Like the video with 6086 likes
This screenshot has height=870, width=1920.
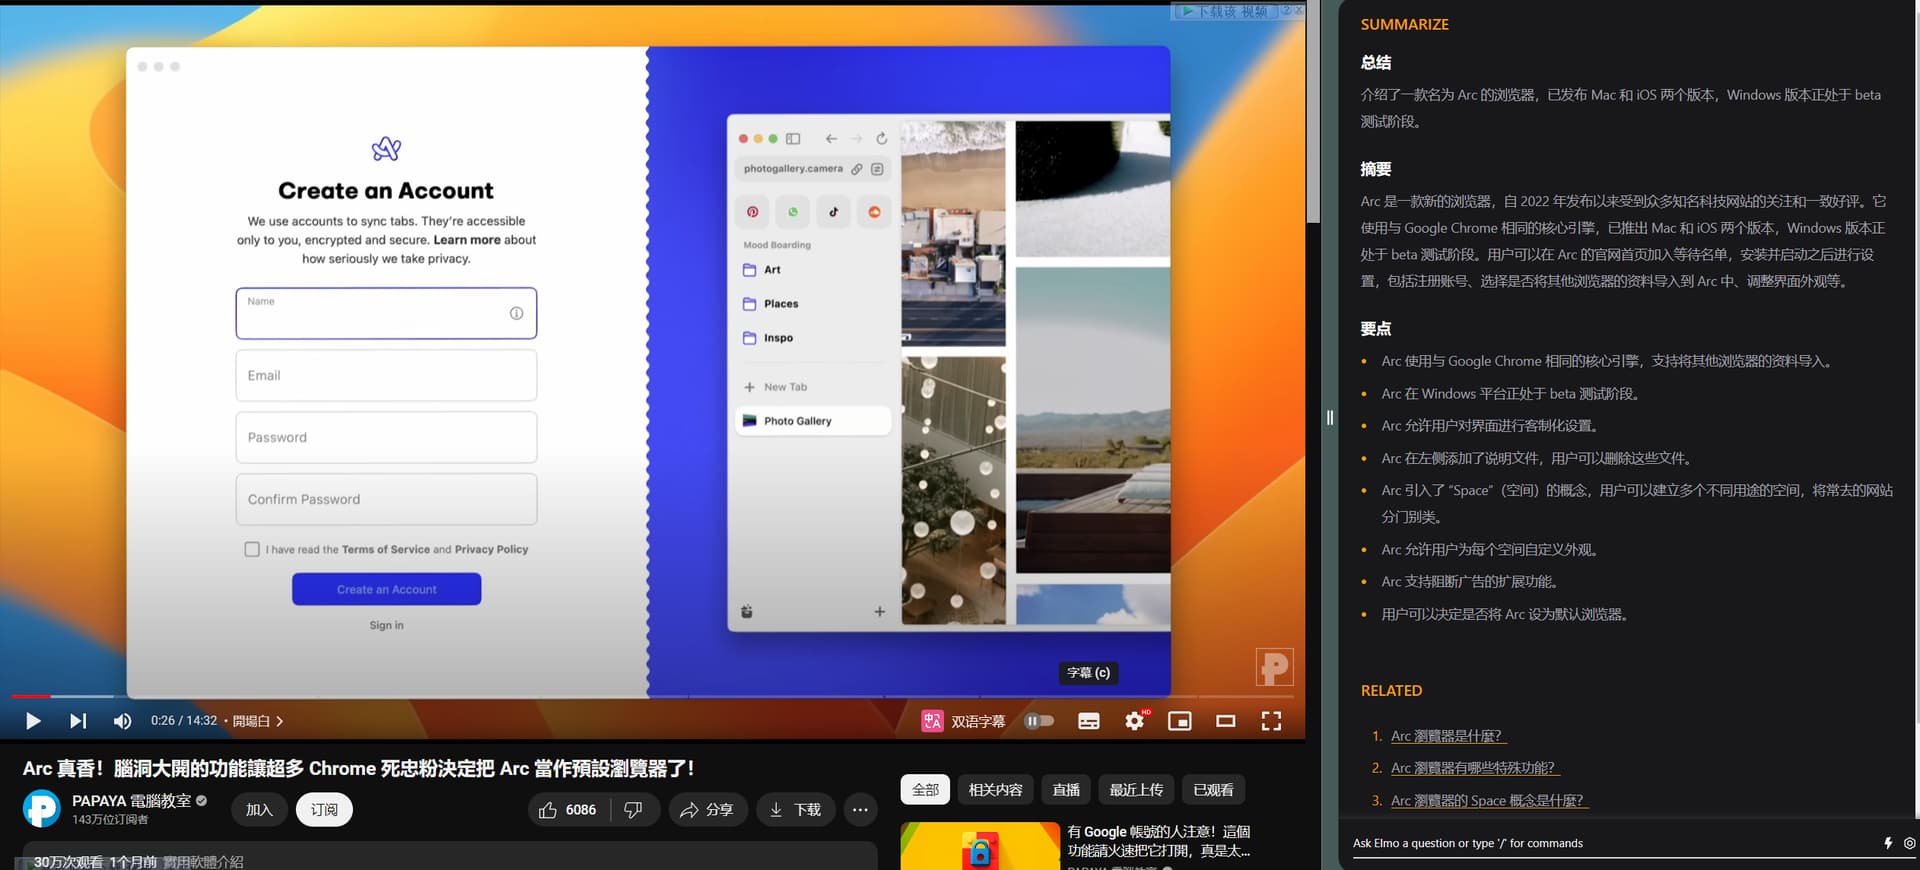point(568,810)
